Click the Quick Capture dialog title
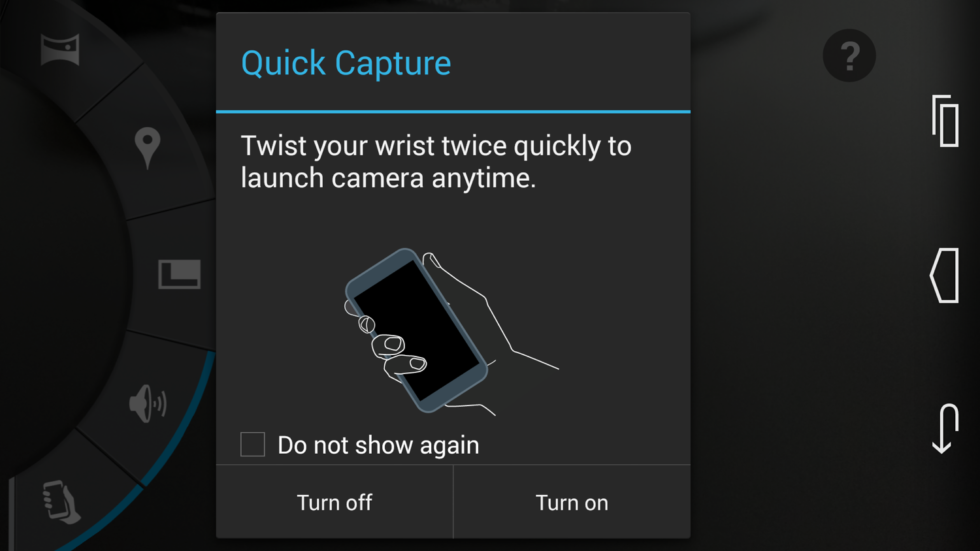 346,63
